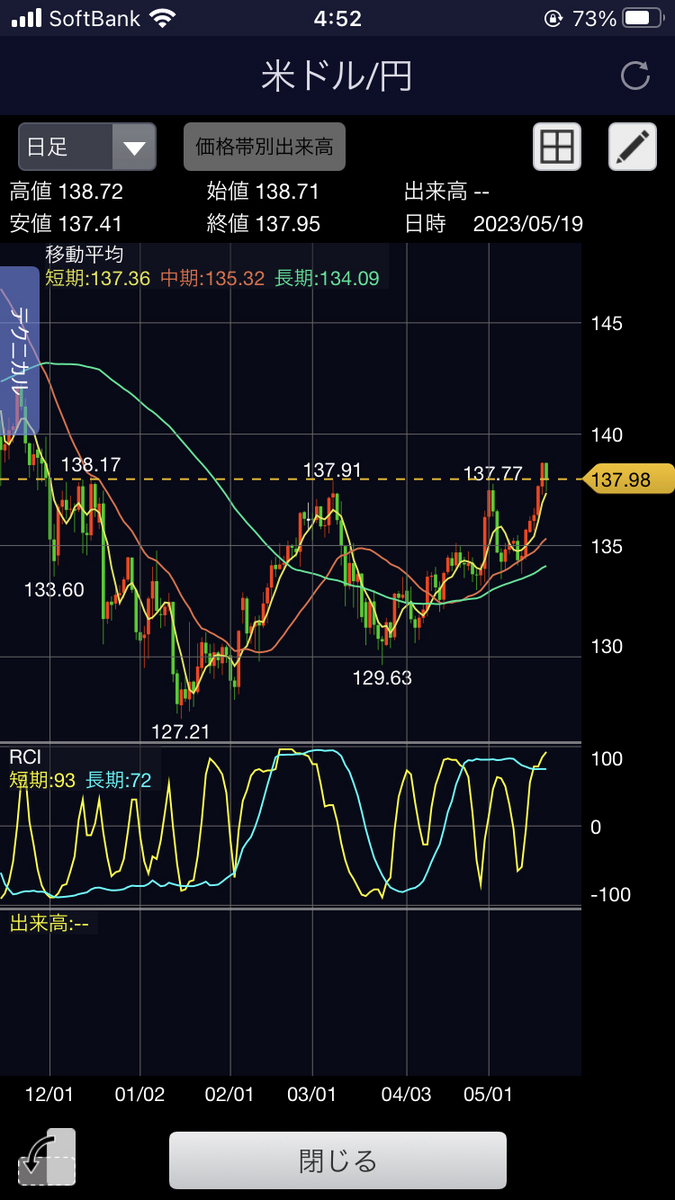Tap the 138.17 high label on chart
The image size is (675, 1200).
pyautogui.click(x=90, y=464)
